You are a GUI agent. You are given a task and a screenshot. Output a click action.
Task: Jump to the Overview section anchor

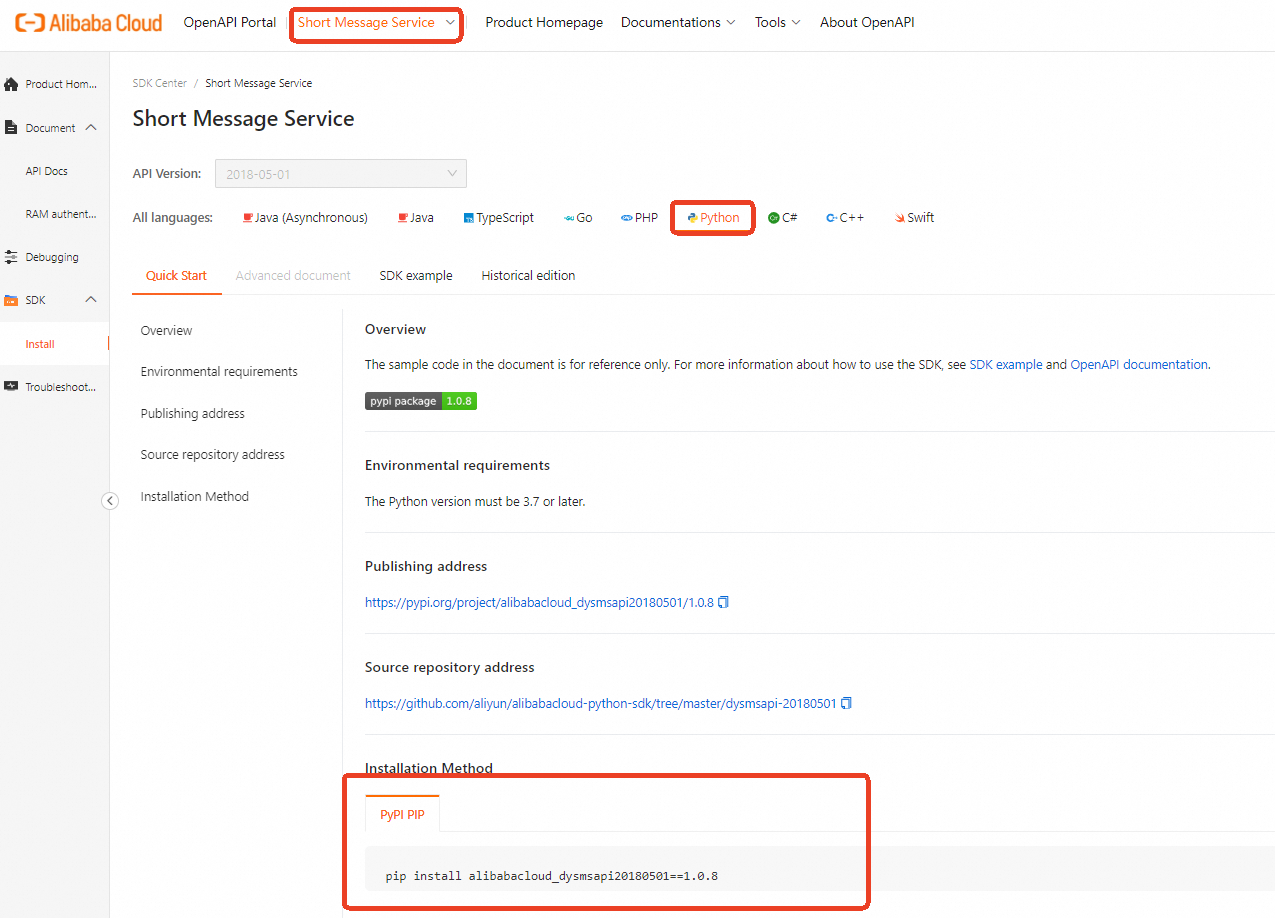click(166, 331)
